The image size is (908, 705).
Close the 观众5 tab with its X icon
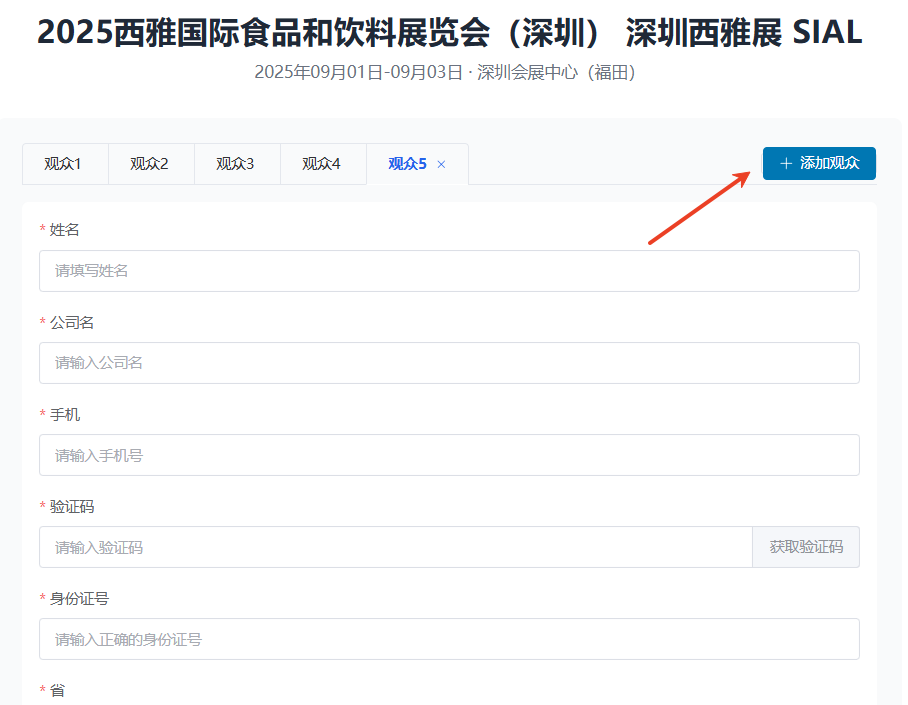(x=441, y=165)
